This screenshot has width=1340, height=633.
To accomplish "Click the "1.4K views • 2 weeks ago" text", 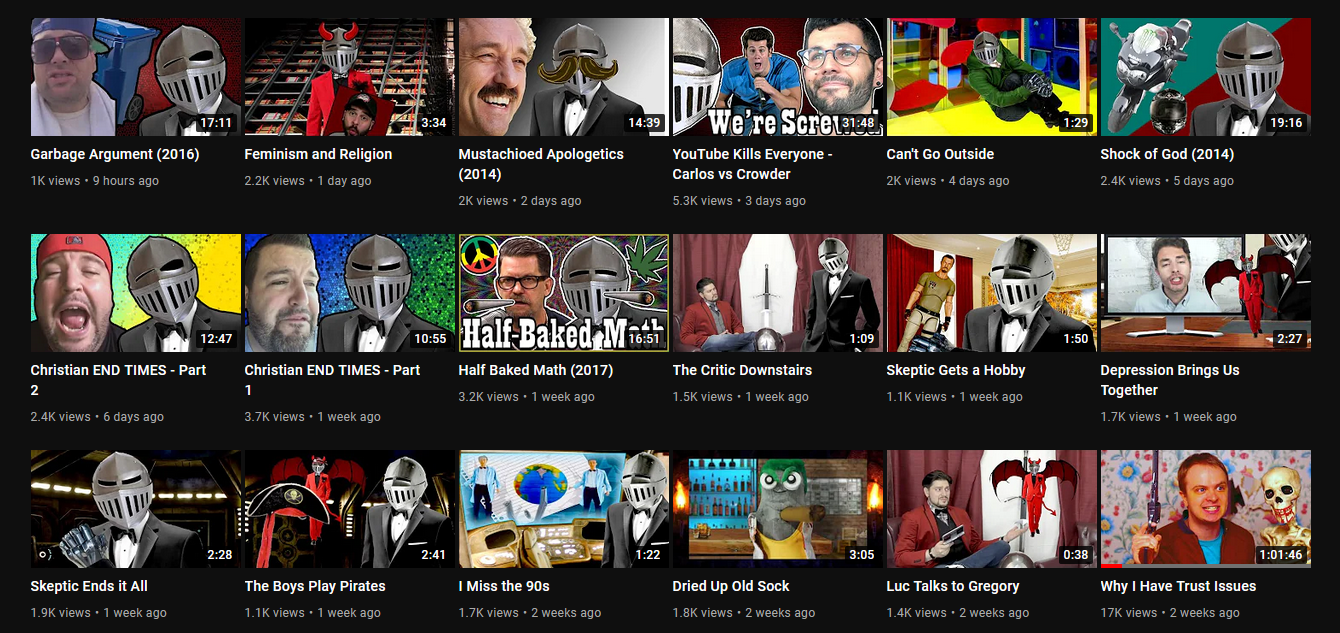I will pyautogui.click(x=958, y=613).
